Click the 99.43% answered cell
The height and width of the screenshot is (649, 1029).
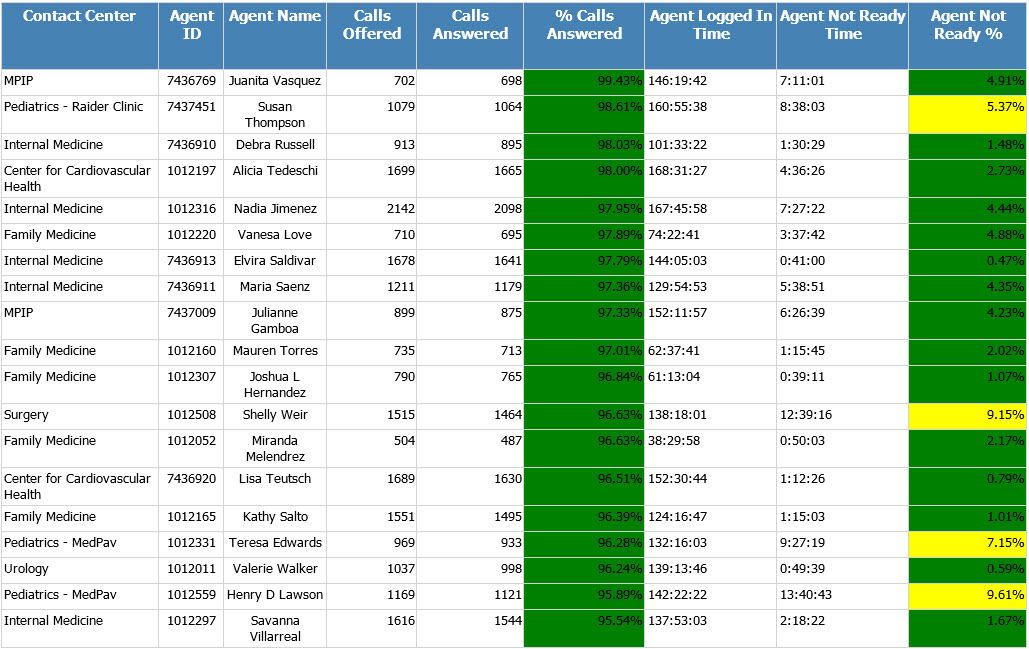pyautogui.click(x=584, y=81)
